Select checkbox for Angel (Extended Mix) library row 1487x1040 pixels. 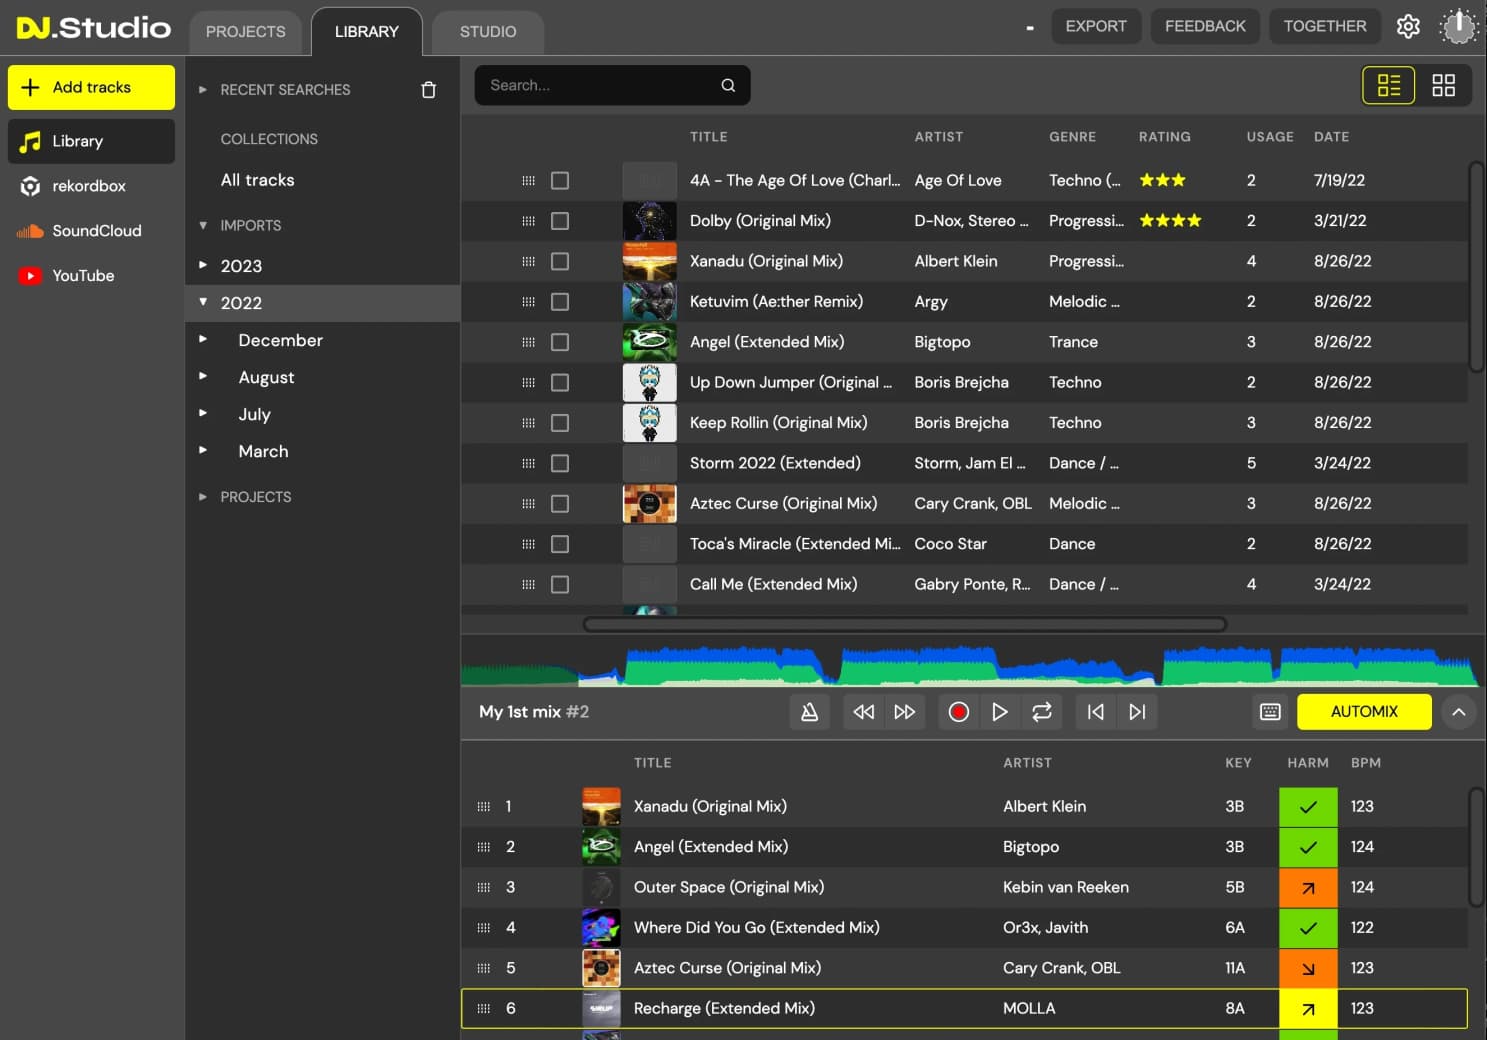560,342
